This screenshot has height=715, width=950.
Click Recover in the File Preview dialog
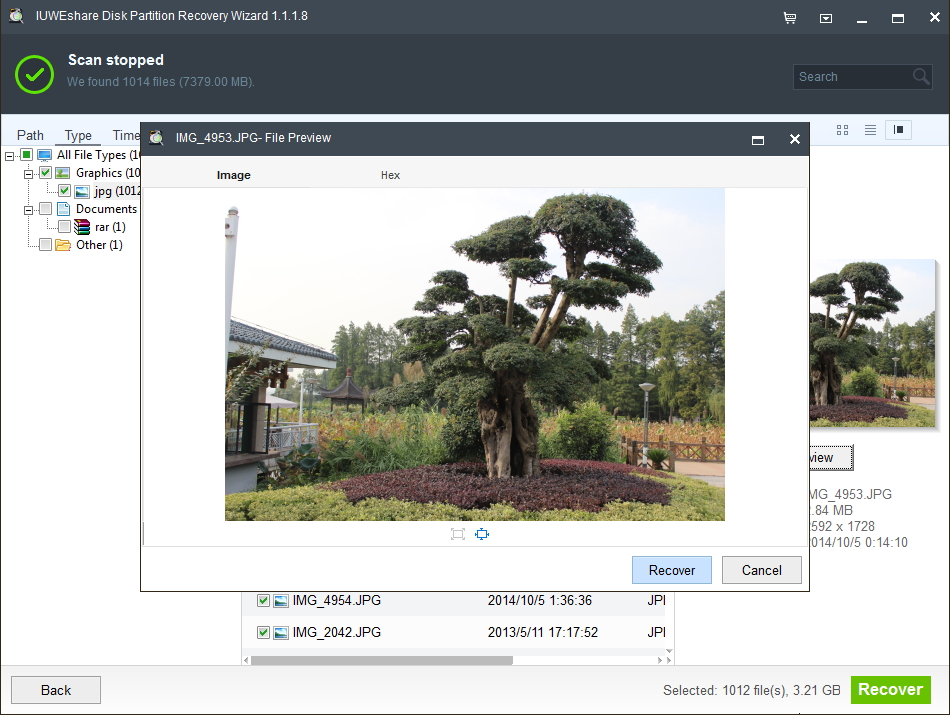coord(671,570)
